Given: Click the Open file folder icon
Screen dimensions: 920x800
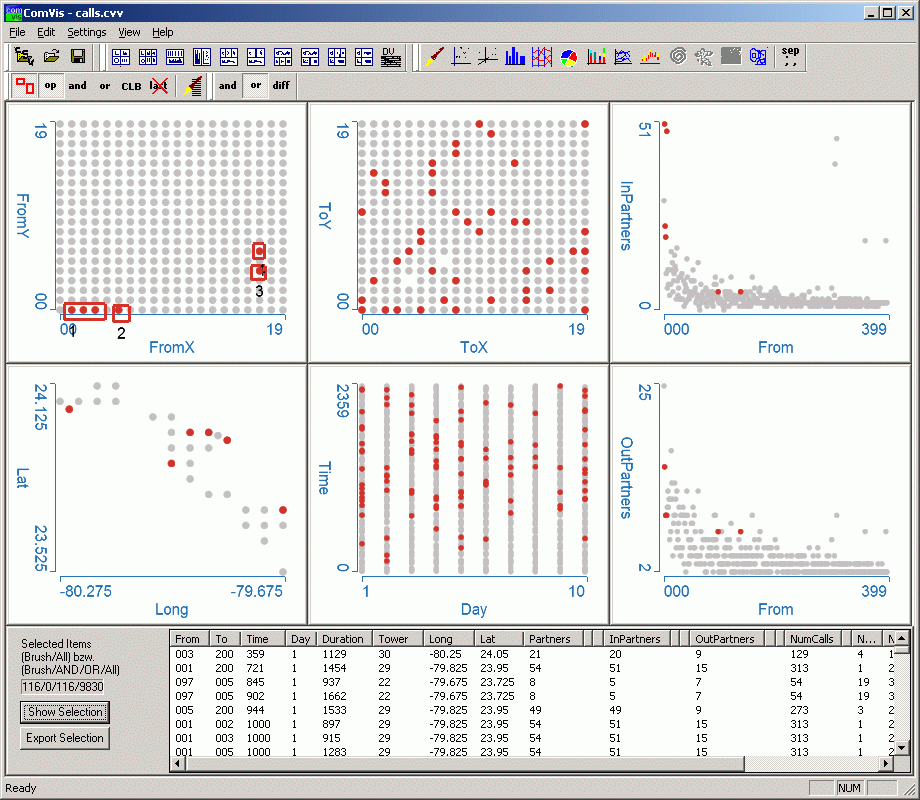Looking at the screenshot, I should pyautogui.click(x=51, y=57).
